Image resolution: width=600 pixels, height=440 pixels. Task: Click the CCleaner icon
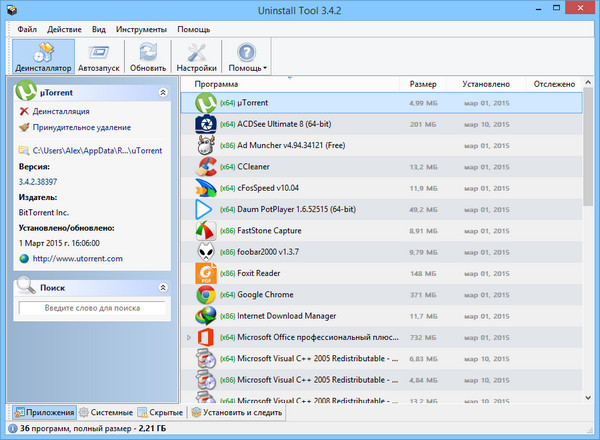coord(206,167)
